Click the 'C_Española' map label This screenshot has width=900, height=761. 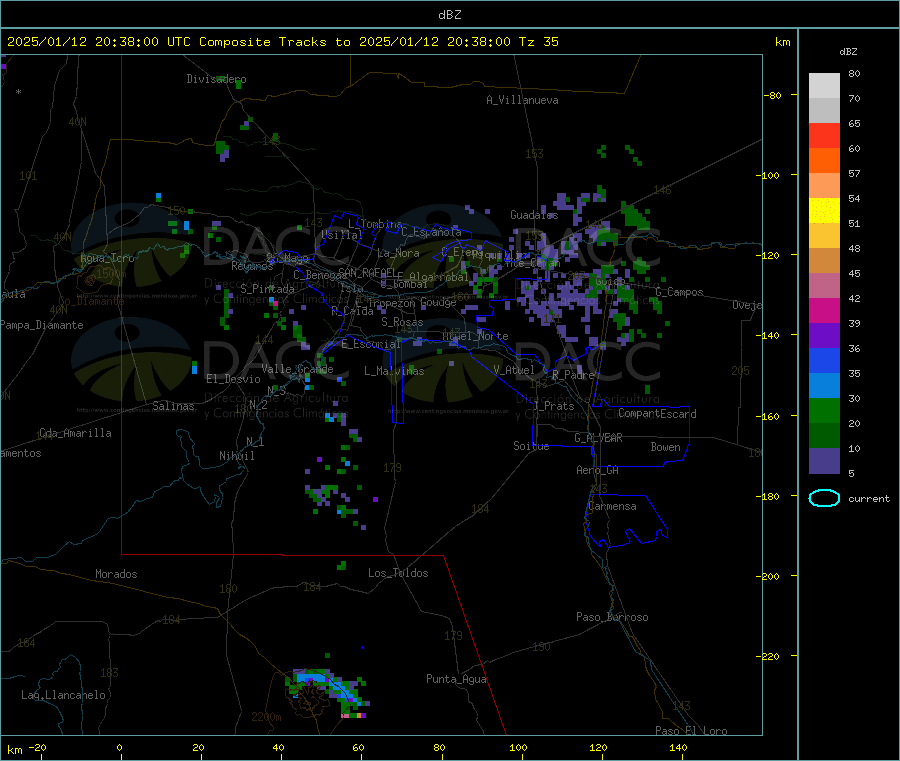[431, 232]
